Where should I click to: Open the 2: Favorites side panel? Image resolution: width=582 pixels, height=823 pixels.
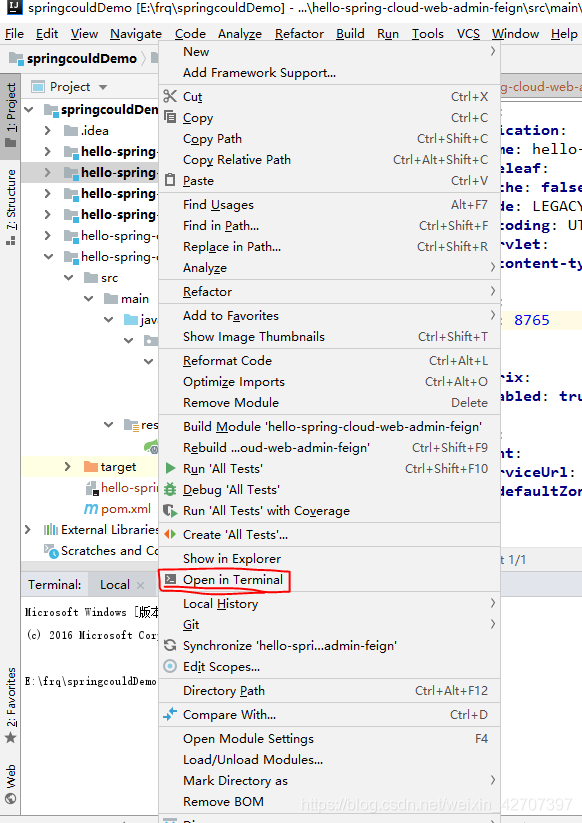pyautogui.click(x=11, y=705)
